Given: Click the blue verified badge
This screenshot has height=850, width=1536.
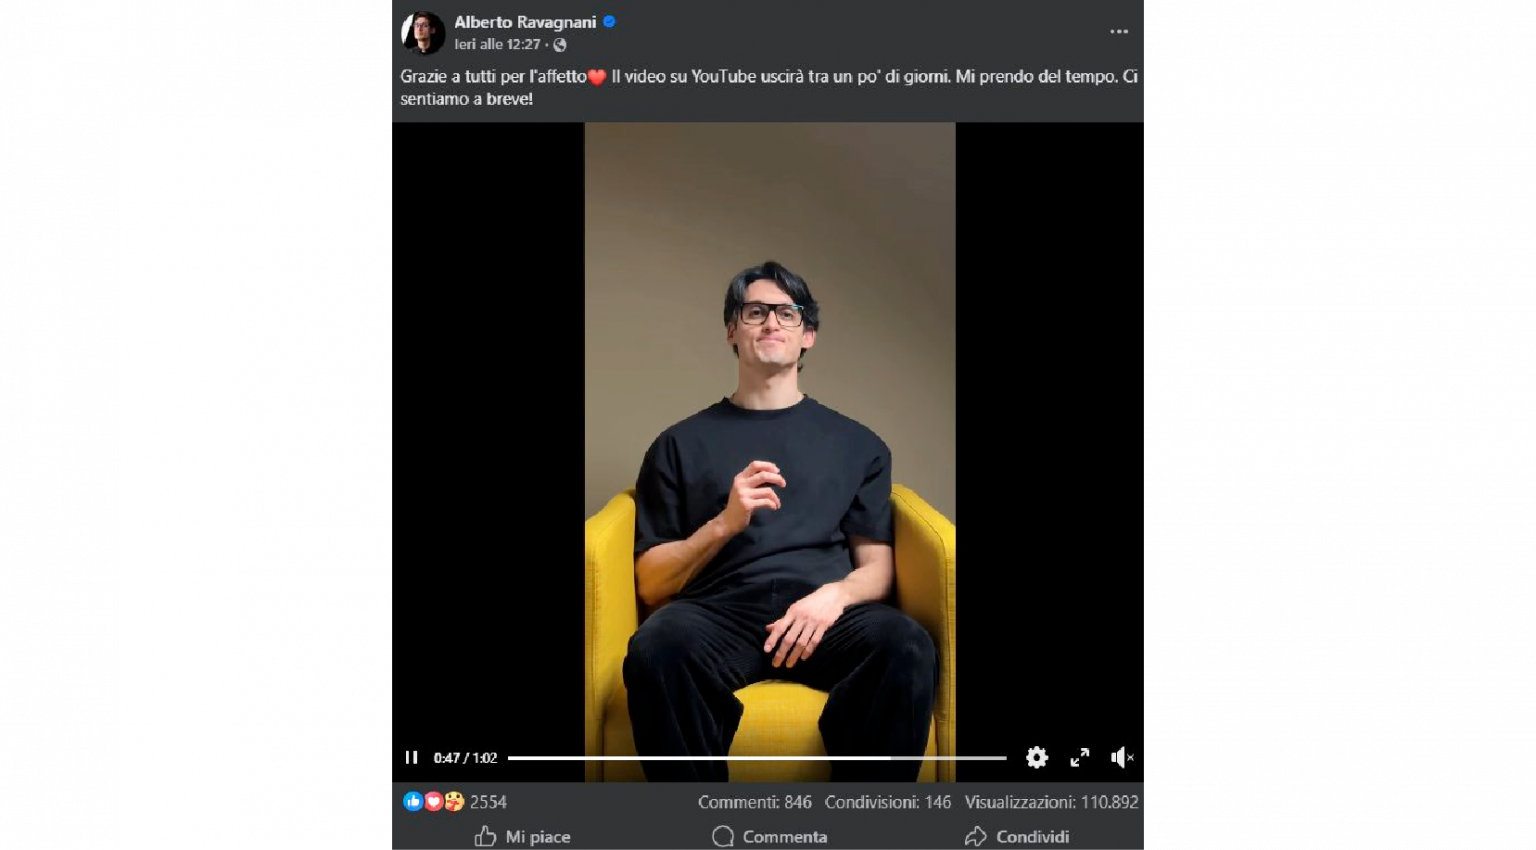Looking at the screenshot, I should pos(609,21).
